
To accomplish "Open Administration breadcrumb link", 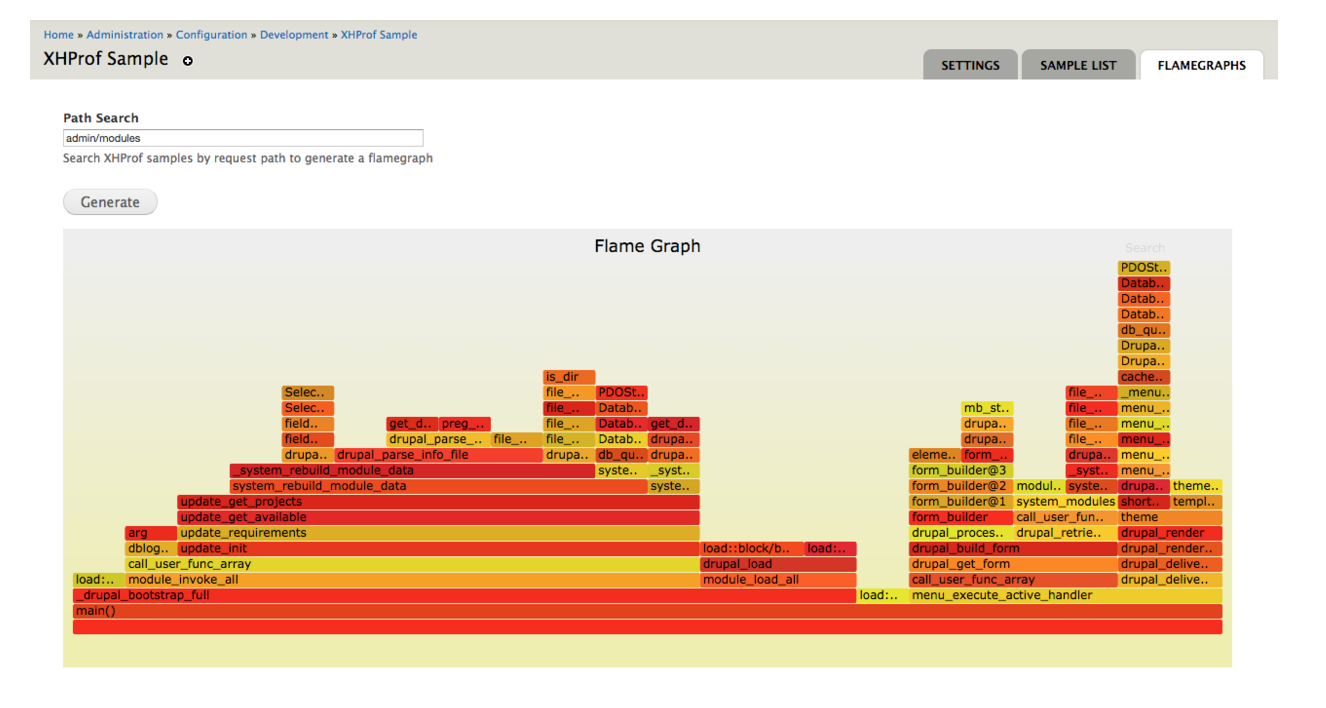I will 125,35.
